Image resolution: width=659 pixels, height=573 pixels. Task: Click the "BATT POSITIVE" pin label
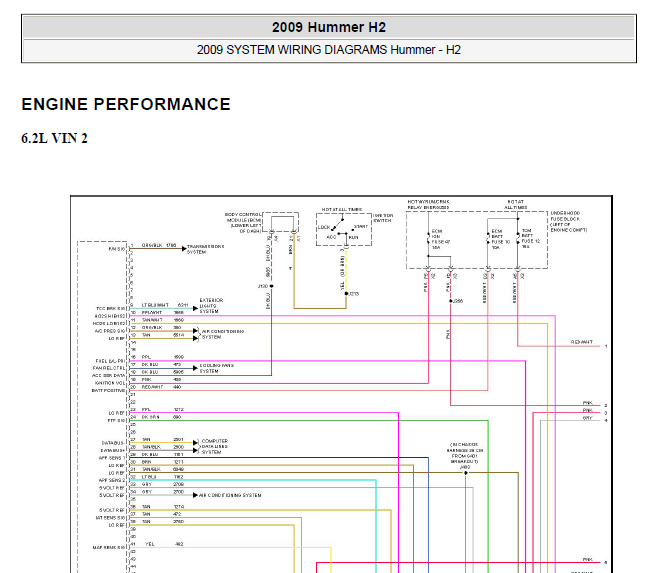108,391
